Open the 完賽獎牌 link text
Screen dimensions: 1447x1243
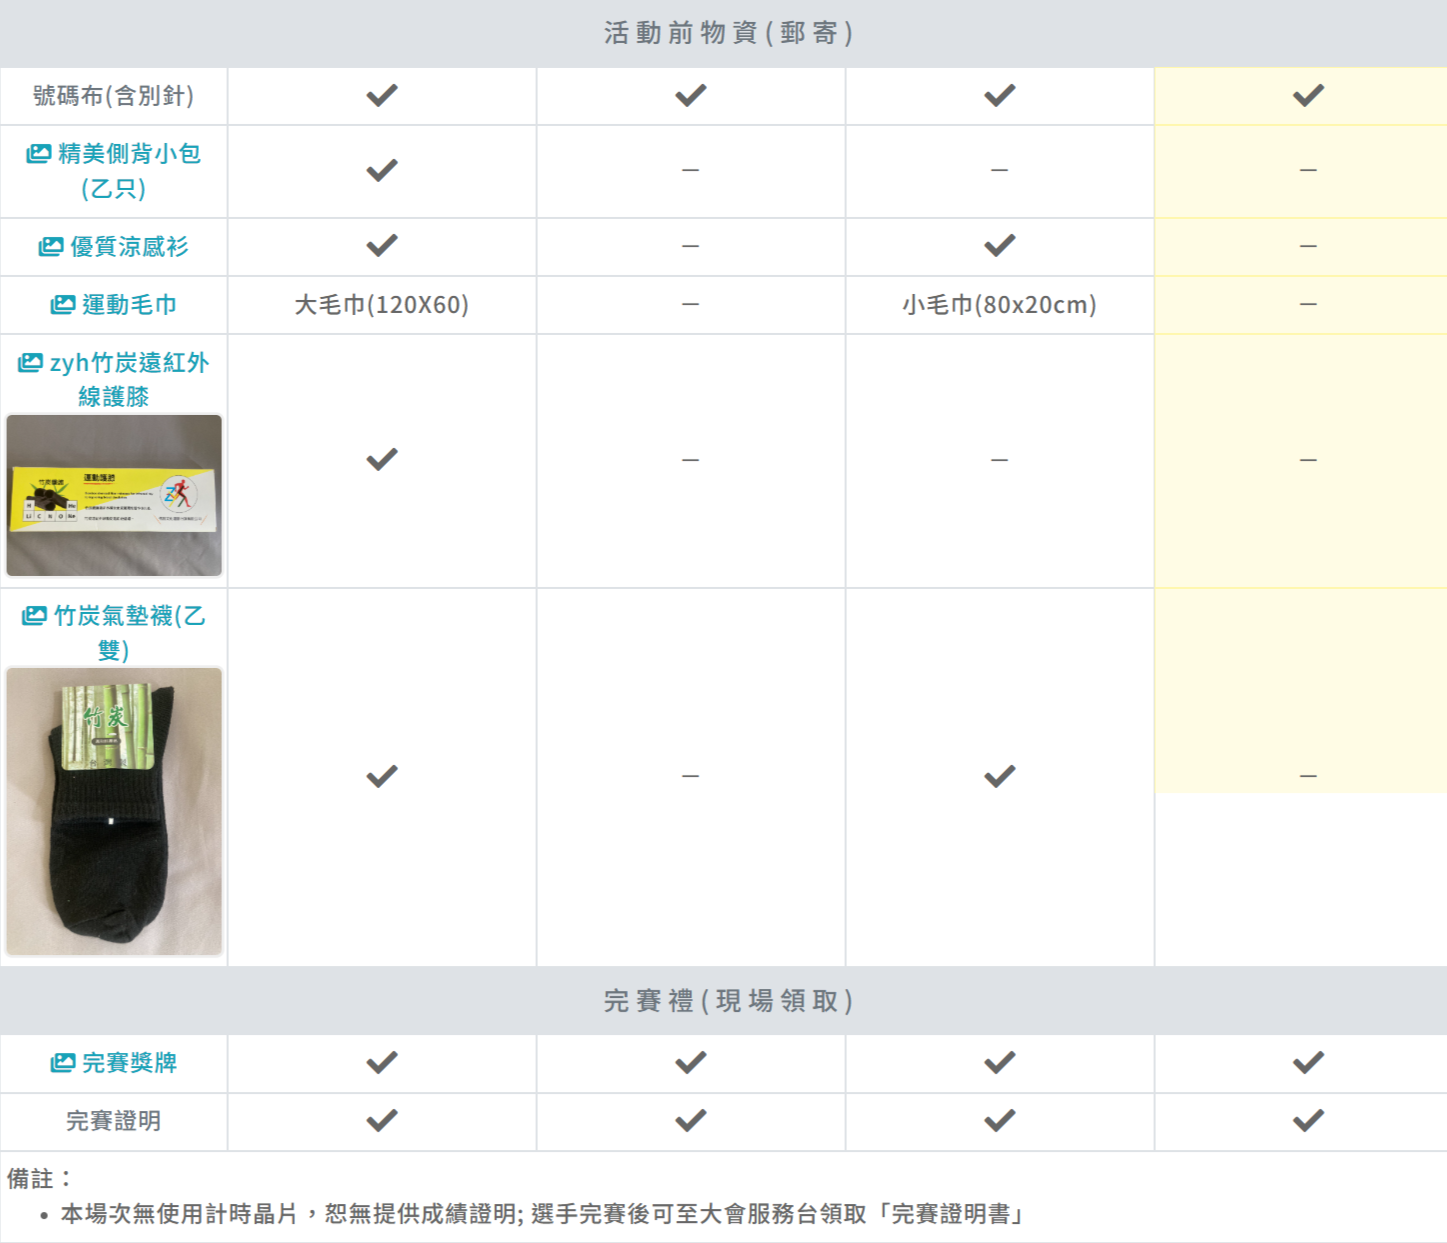click(129, 1063)
